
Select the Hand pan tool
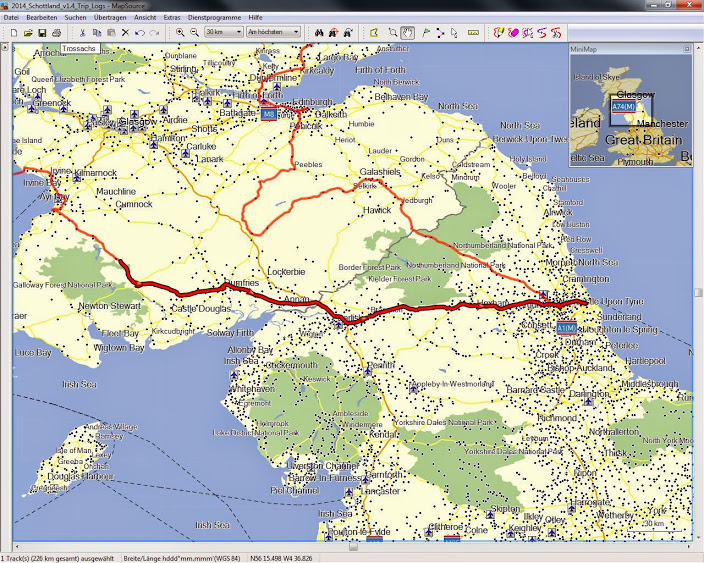[408, 32]
